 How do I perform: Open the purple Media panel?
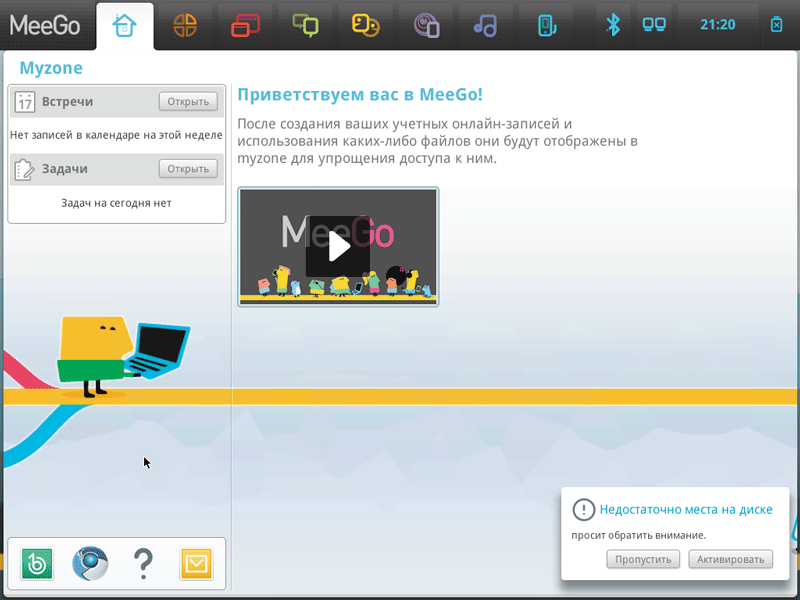(426, 24)
